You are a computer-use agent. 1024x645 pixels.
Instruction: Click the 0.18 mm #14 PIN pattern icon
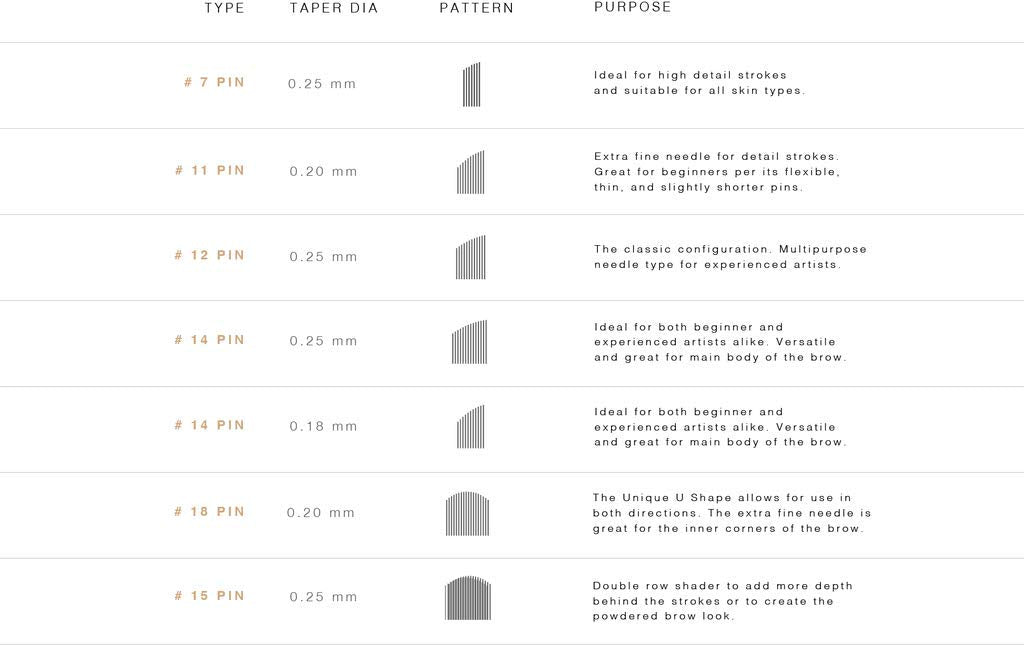[471, 427]
